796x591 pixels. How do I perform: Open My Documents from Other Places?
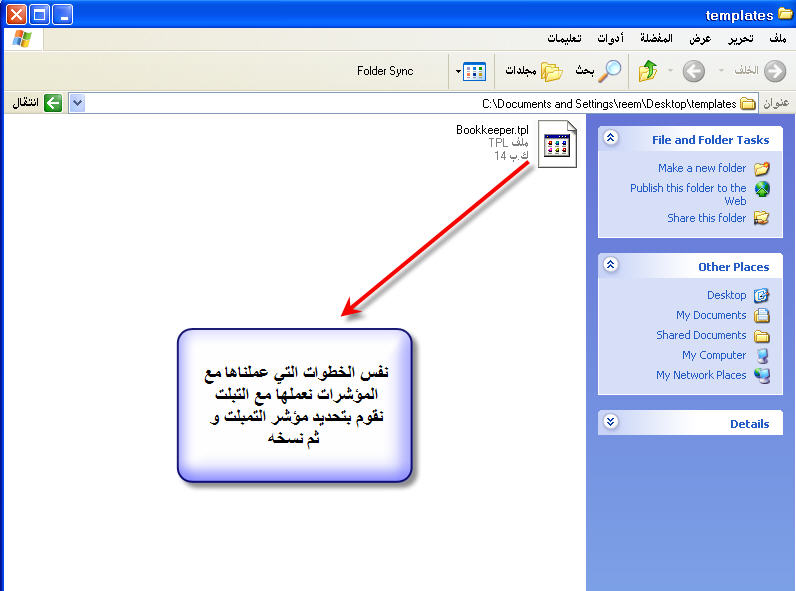[711, 315]
